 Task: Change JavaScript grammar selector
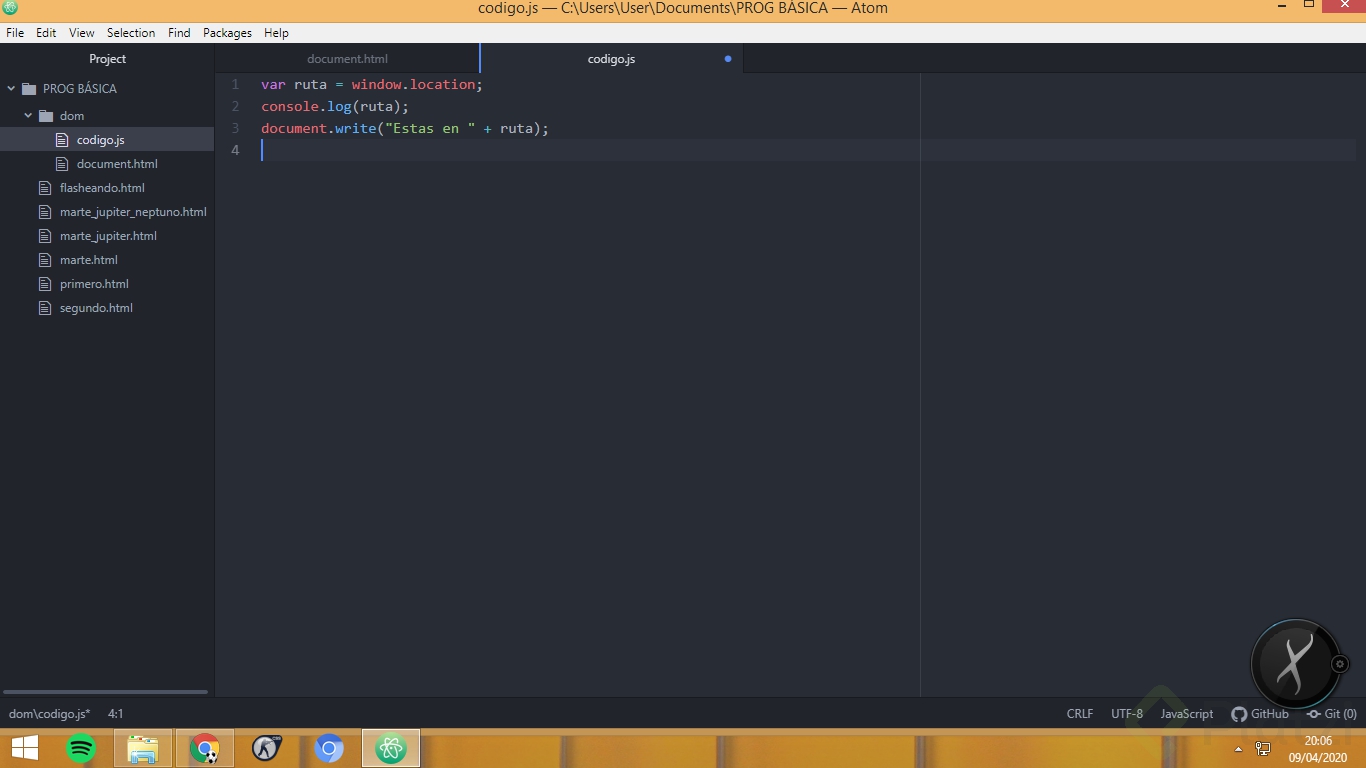(1187, 714)
